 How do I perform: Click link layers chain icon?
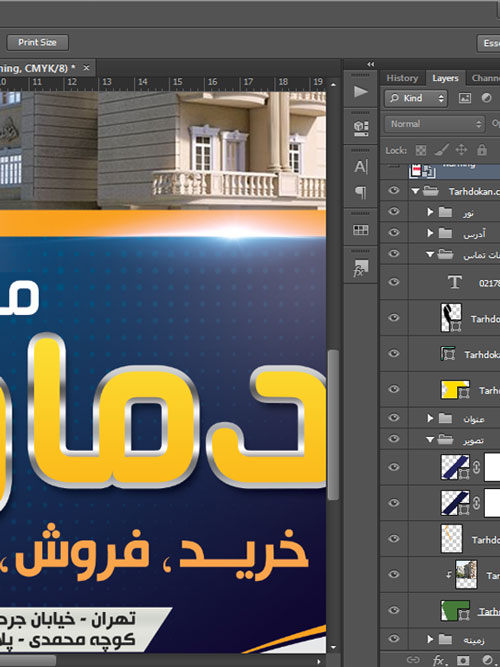[x=413, y=660]
